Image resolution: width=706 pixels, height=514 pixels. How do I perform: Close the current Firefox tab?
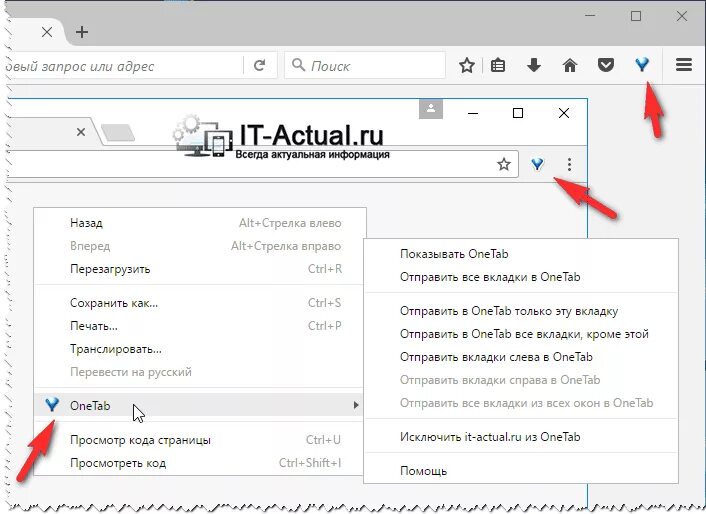(x=47, y=32)
